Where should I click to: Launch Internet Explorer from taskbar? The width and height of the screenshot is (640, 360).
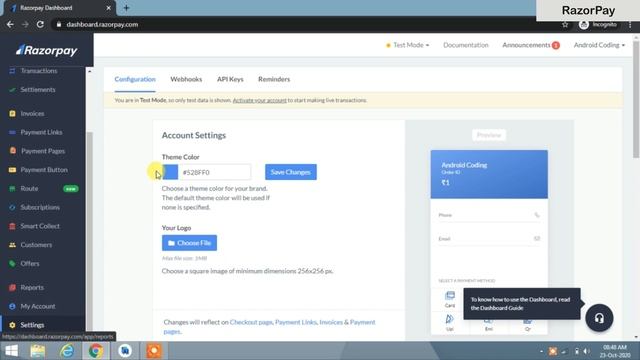click(67, 351)
